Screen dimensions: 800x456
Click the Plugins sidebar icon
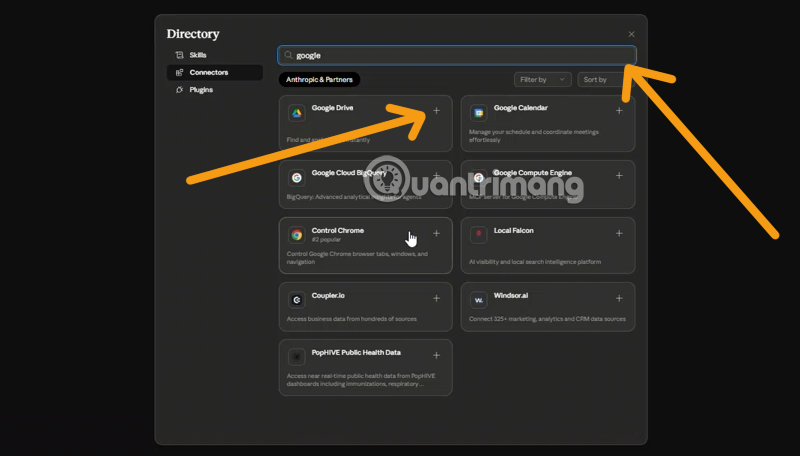click(x=179, y=90)
